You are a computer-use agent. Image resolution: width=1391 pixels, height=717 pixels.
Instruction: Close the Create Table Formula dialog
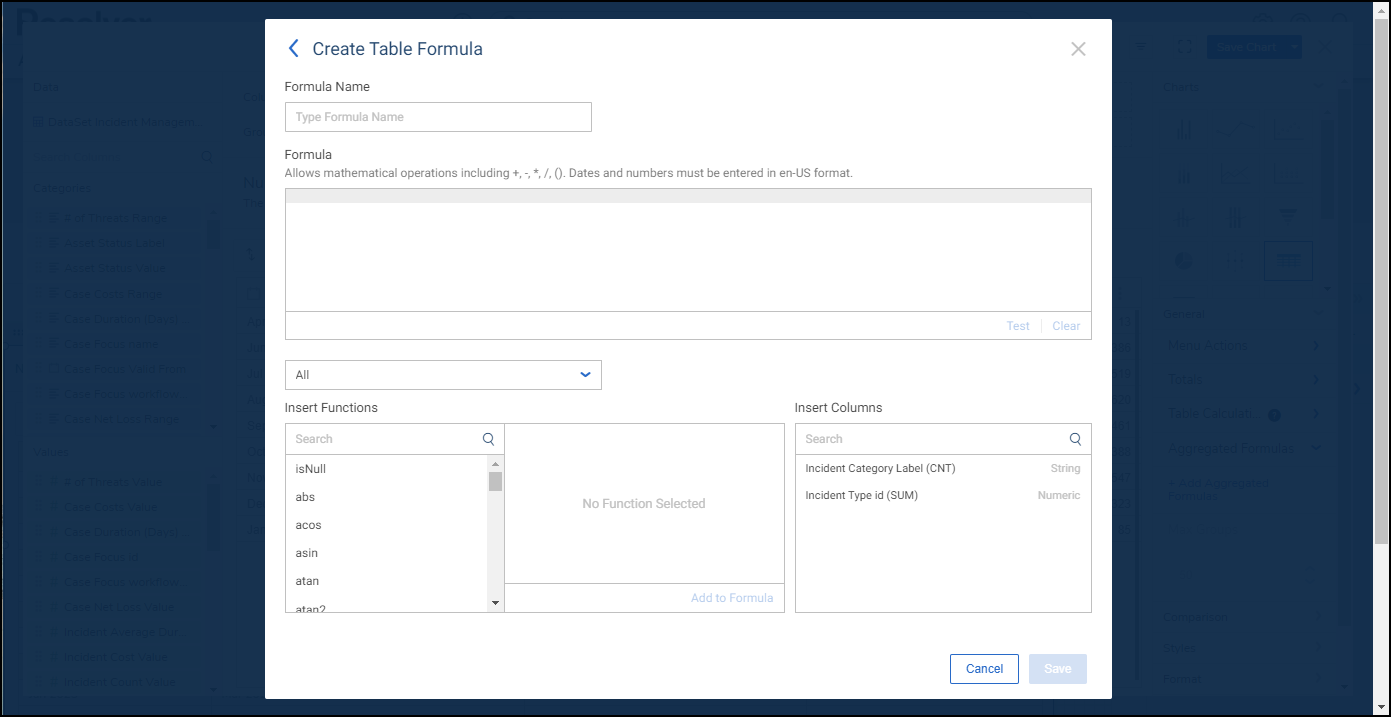[1078, 49]
